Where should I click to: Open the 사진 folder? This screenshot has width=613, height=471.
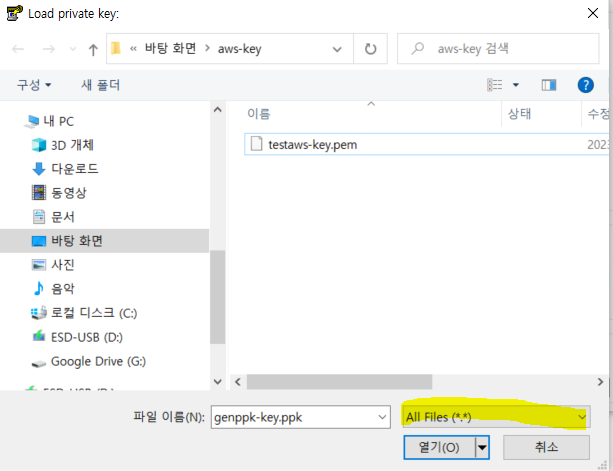tap(53, 265)
